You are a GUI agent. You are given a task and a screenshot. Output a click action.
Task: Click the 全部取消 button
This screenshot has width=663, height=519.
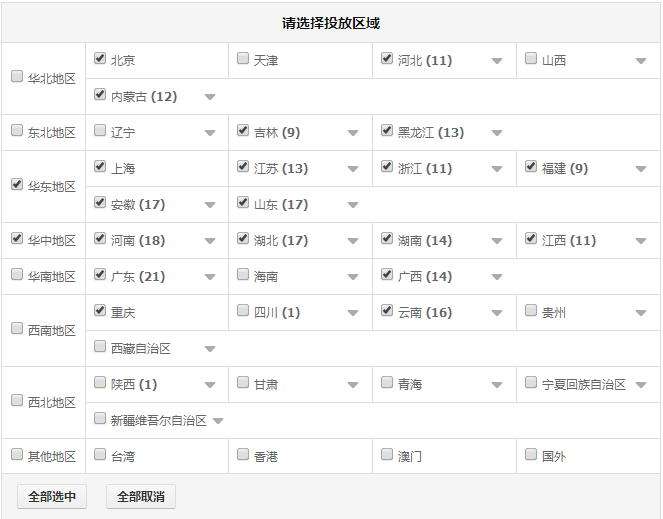click(141, 497)
